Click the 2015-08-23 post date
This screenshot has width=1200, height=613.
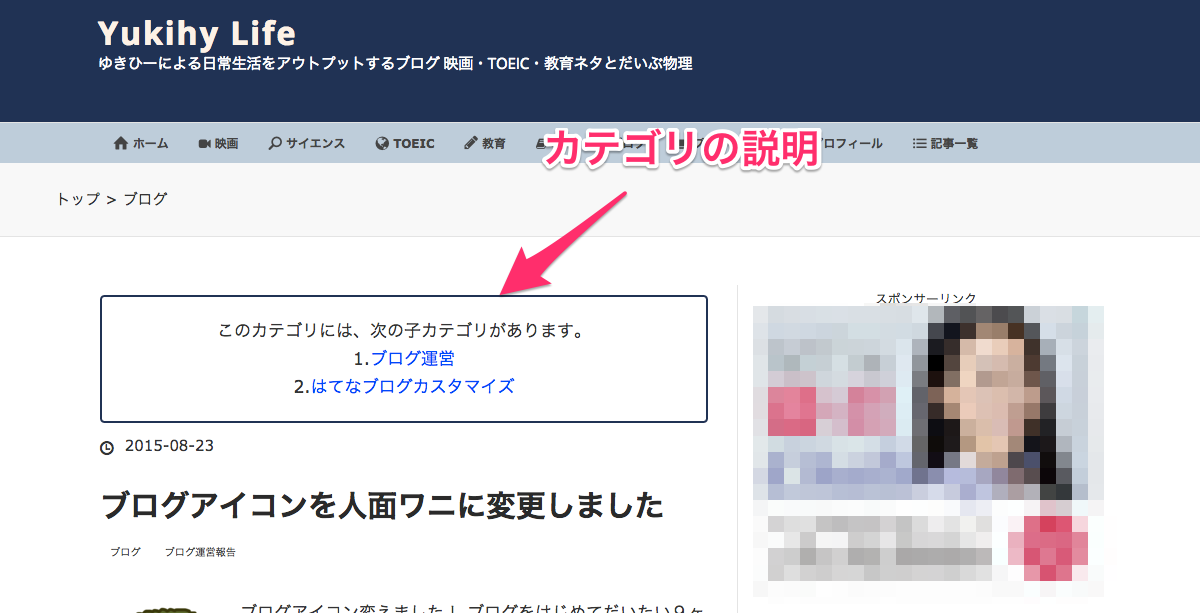(x=169, y=445)
